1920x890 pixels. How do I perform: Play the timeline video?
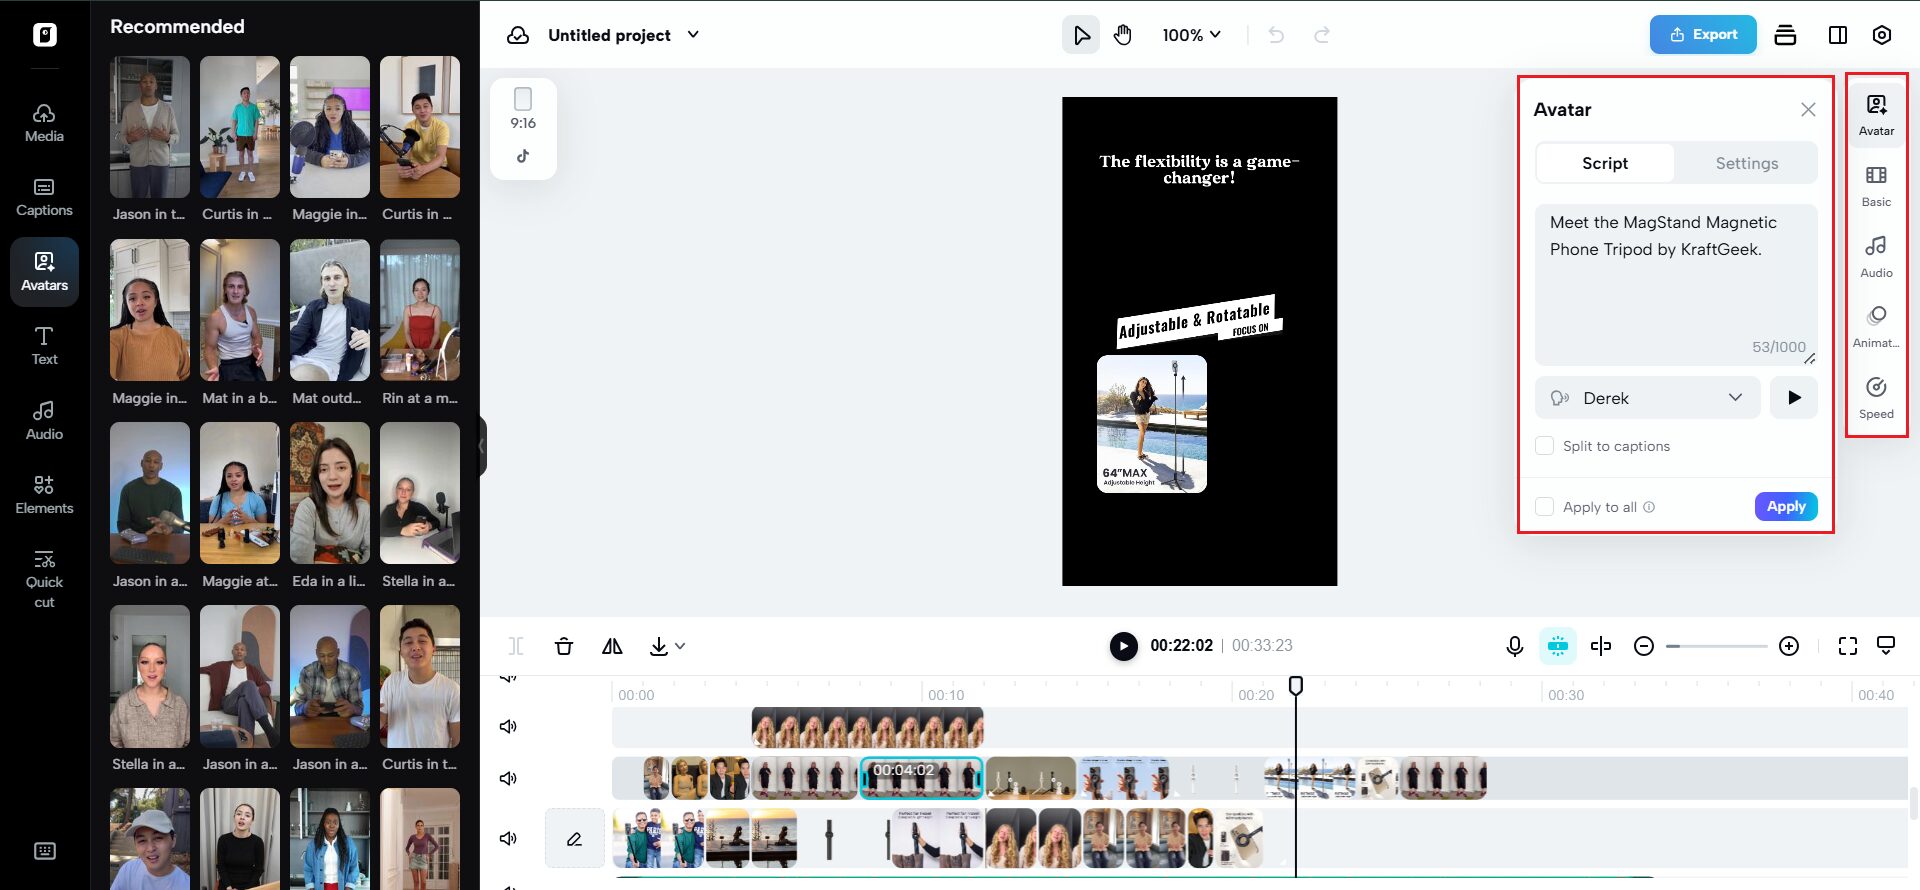pyautogui.click(x=1123, y=646)
